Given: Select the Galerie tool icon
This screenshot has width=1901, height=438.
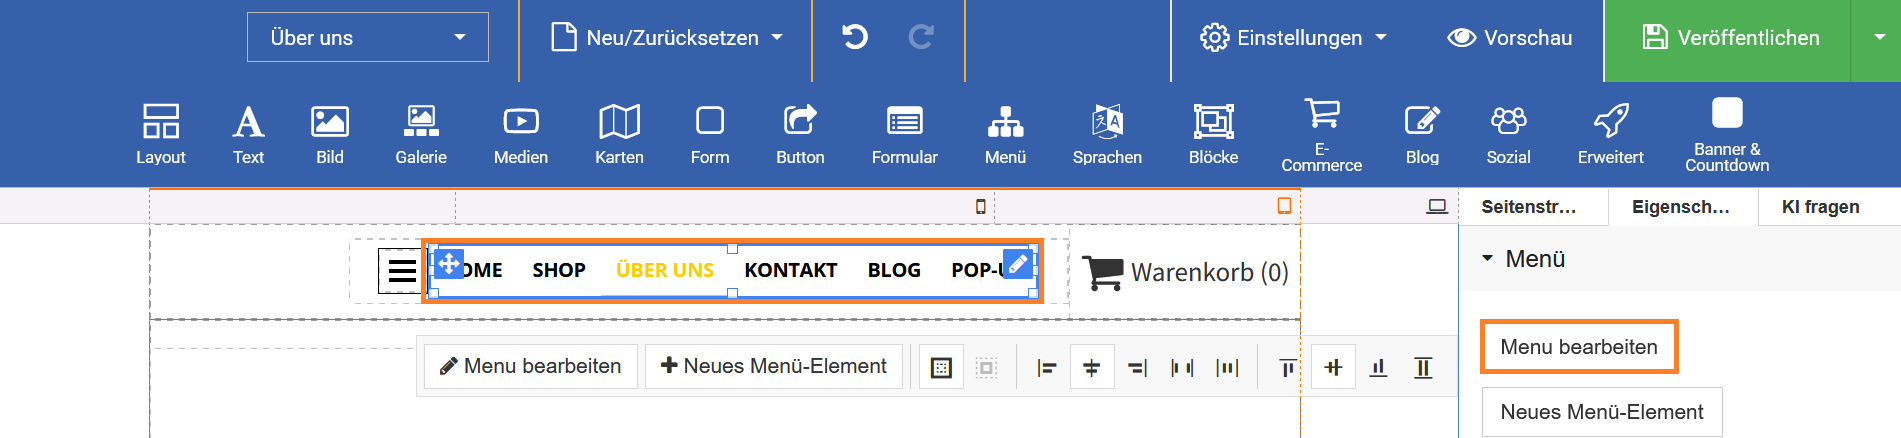Looking at the screenshot, I should tap(420, 134).
